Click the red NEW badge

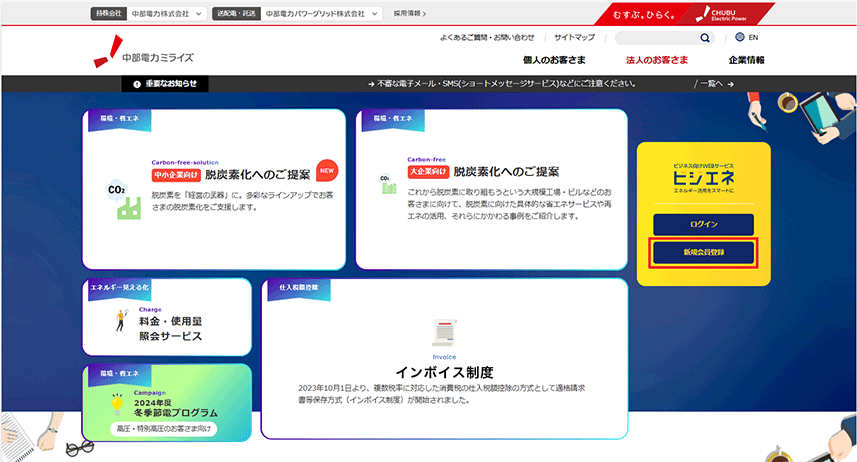pyautogui.click(x=327, y=171)
